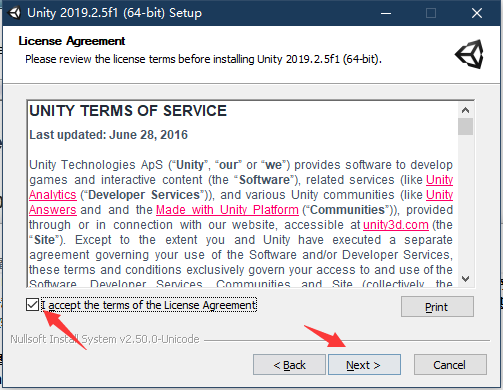The height and width of the screenshot is (390, 503).
Task: Click the license scrollbar down arrow
Action: pos(465,279)
